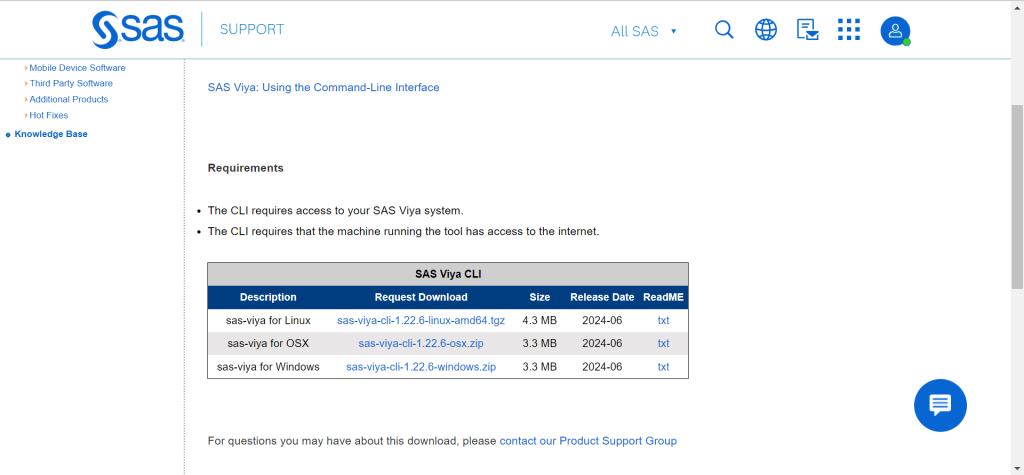Image resolution: width=1024 pixels, height=475 pixels.
Task: Open the contact mail icon
Action: [807, 30]
